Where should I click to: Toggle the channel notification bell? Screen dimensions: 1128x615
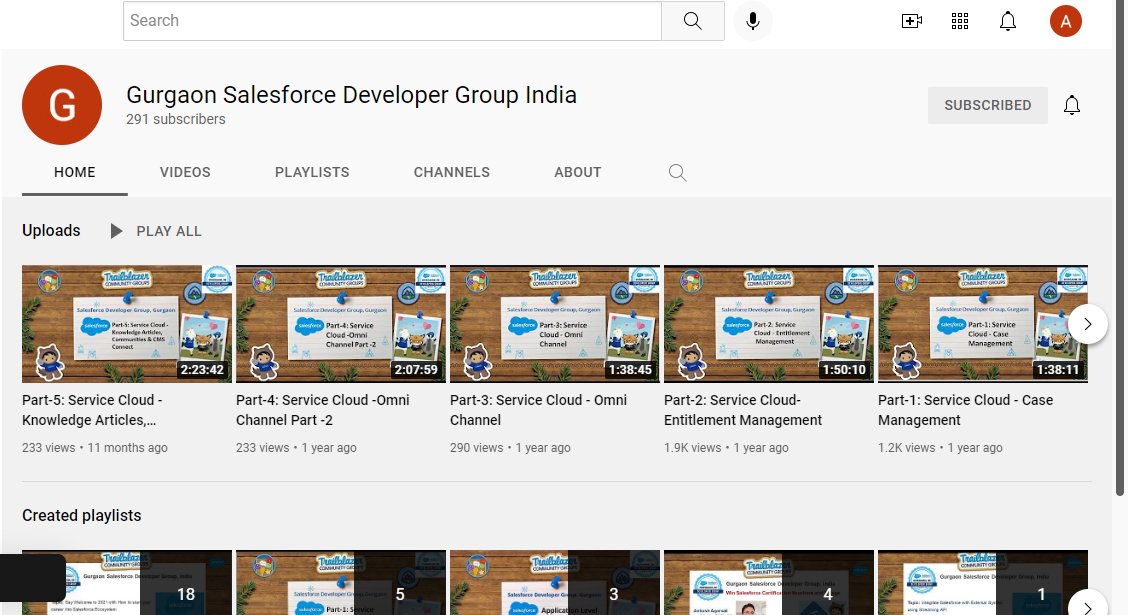pos(1072,105)
